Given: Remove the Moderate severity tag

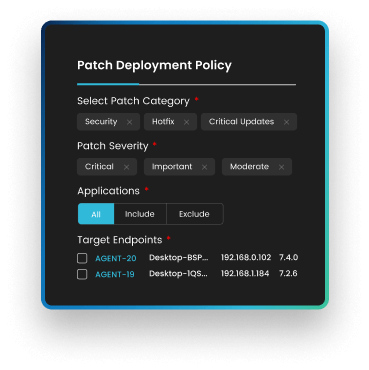Looking at the screenshot, I should (281, 167).
